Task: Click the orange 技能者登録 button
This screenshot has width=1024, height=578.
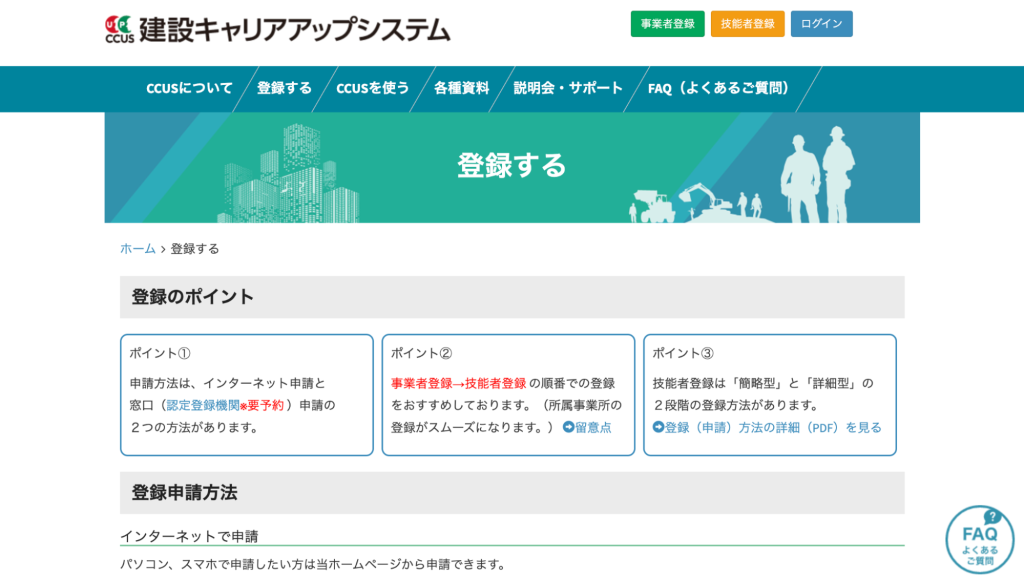Action: [748, 24]
